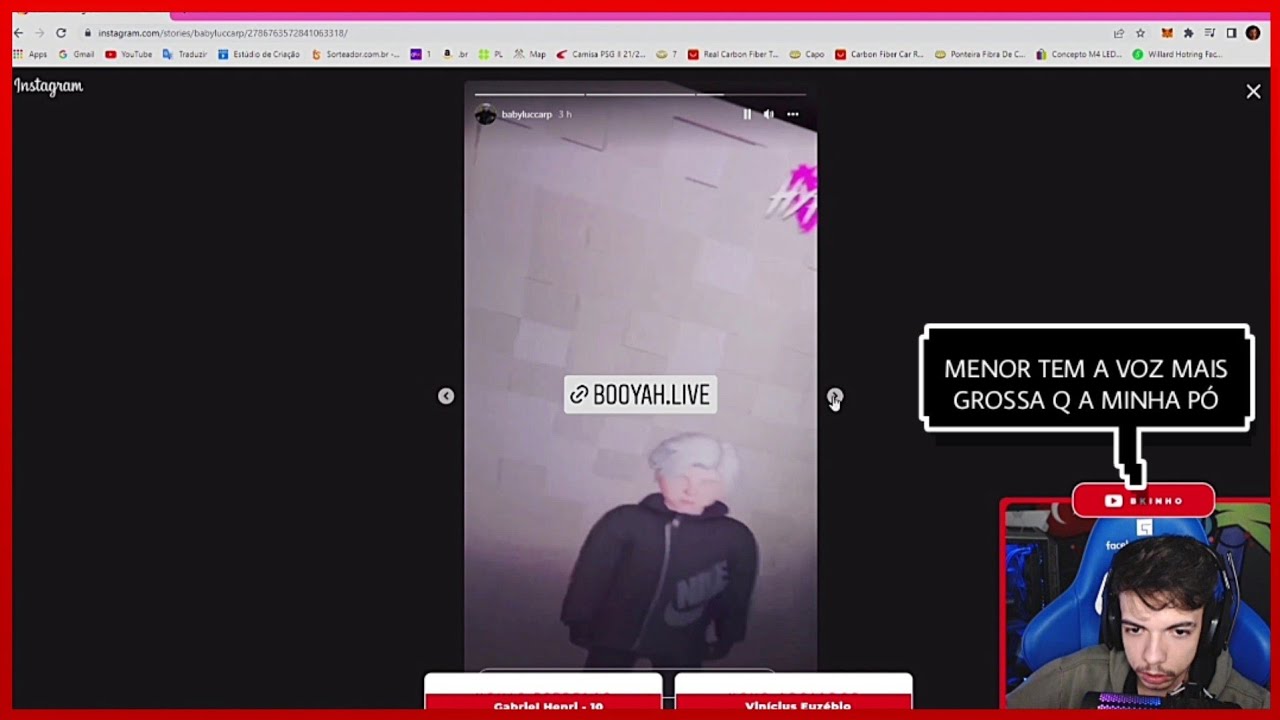Open the Gmail bookmark
This screenshot has height=720, width=1280.
coord(76,54)
